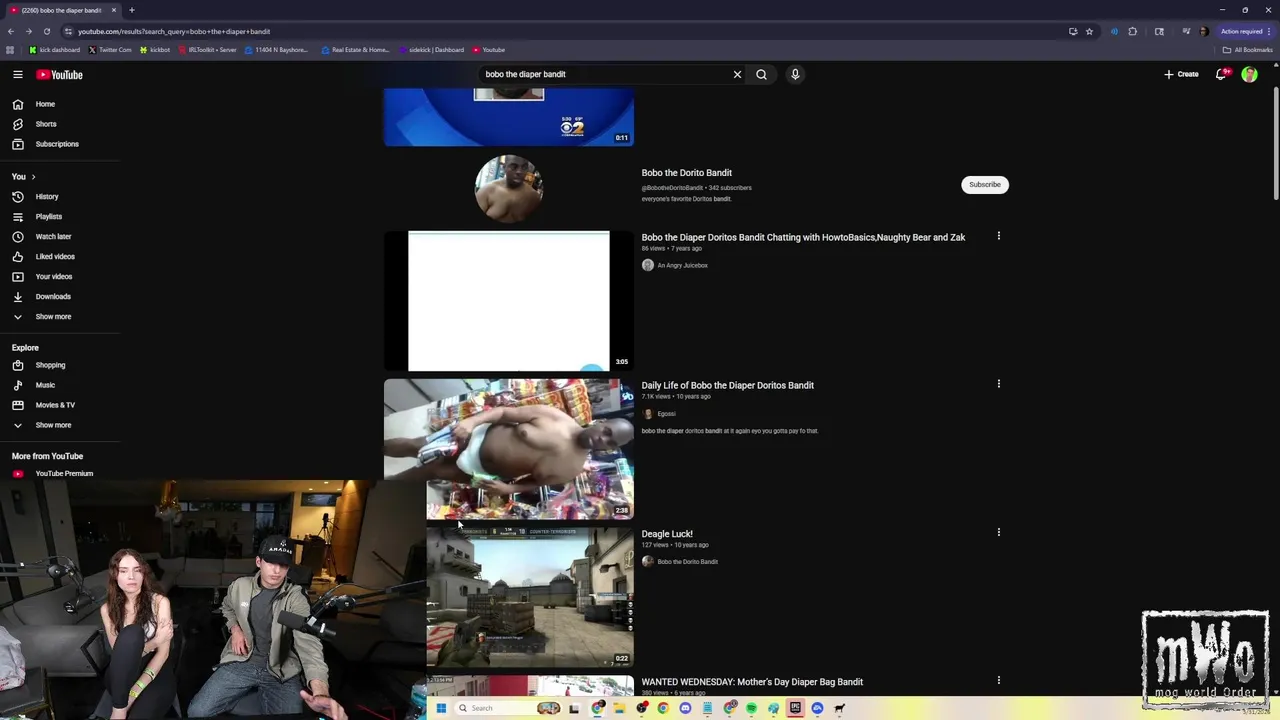
Task: Open Shorts in the sidebar
Action: [46, 124]
